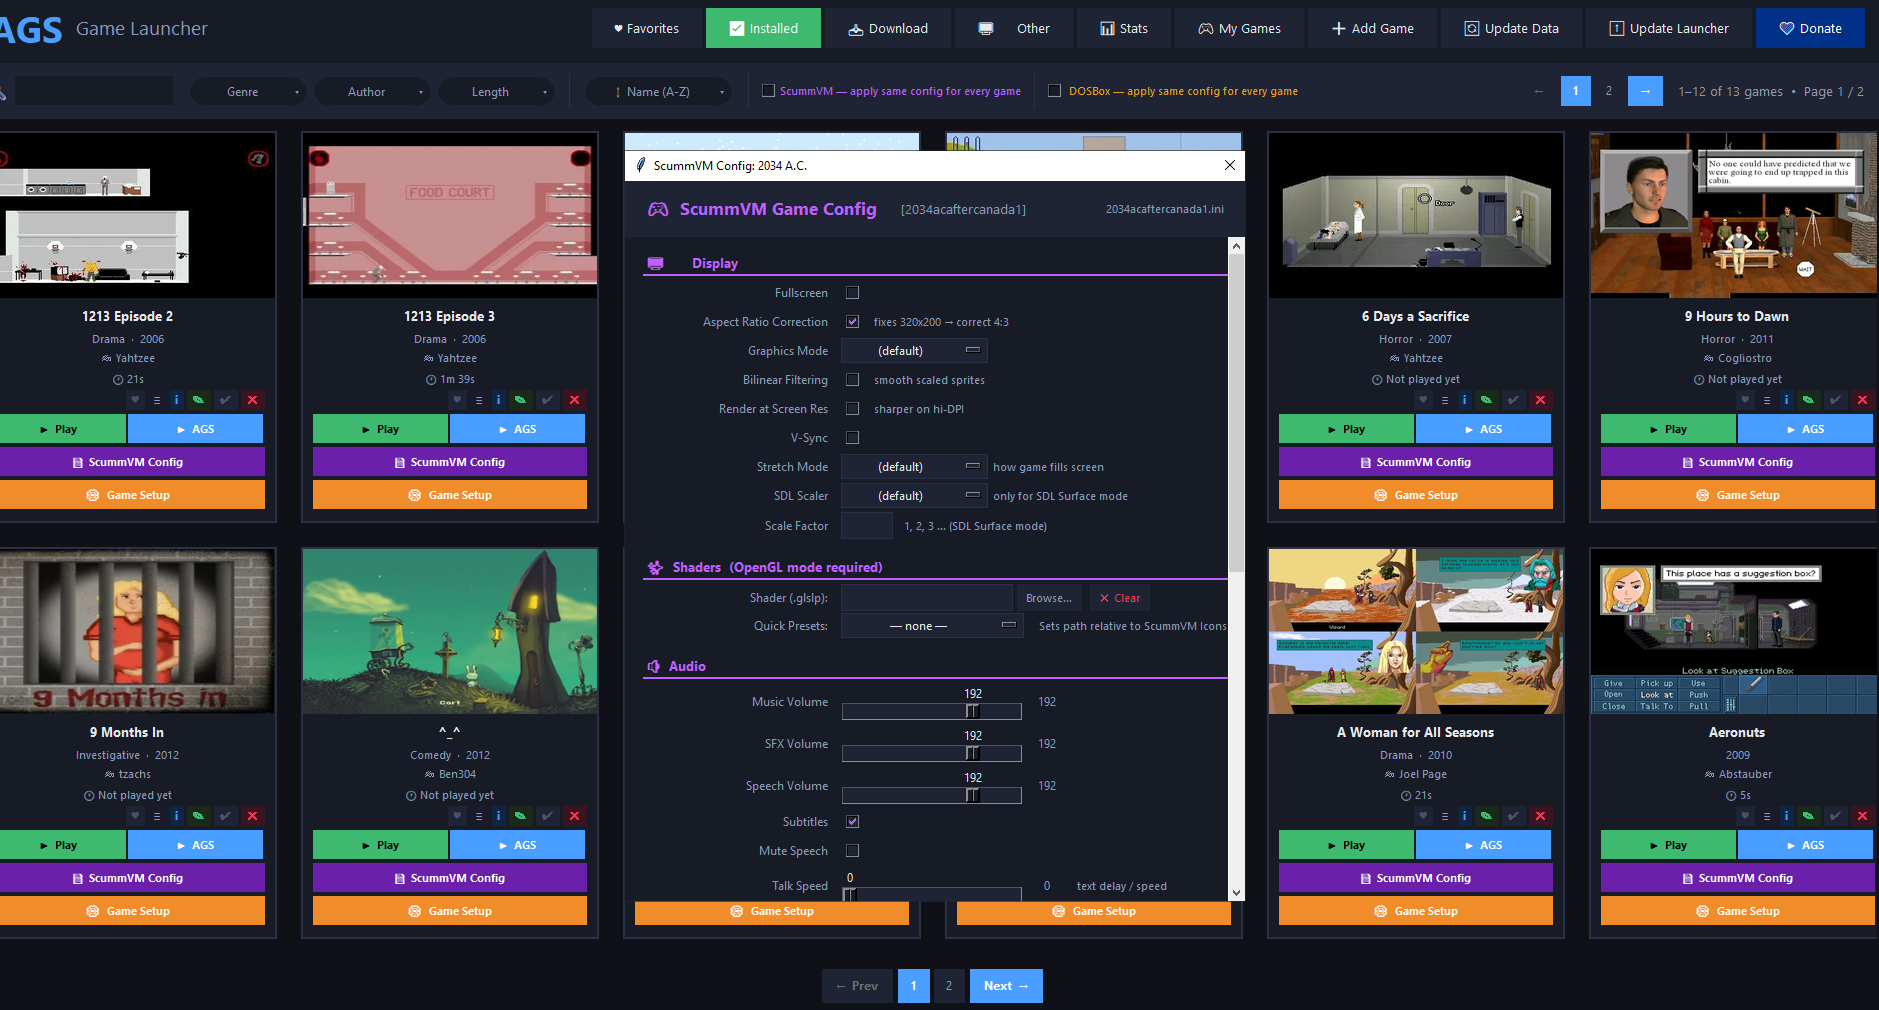
Task: Clear the shader path
Action: (x=1119, y=598)
